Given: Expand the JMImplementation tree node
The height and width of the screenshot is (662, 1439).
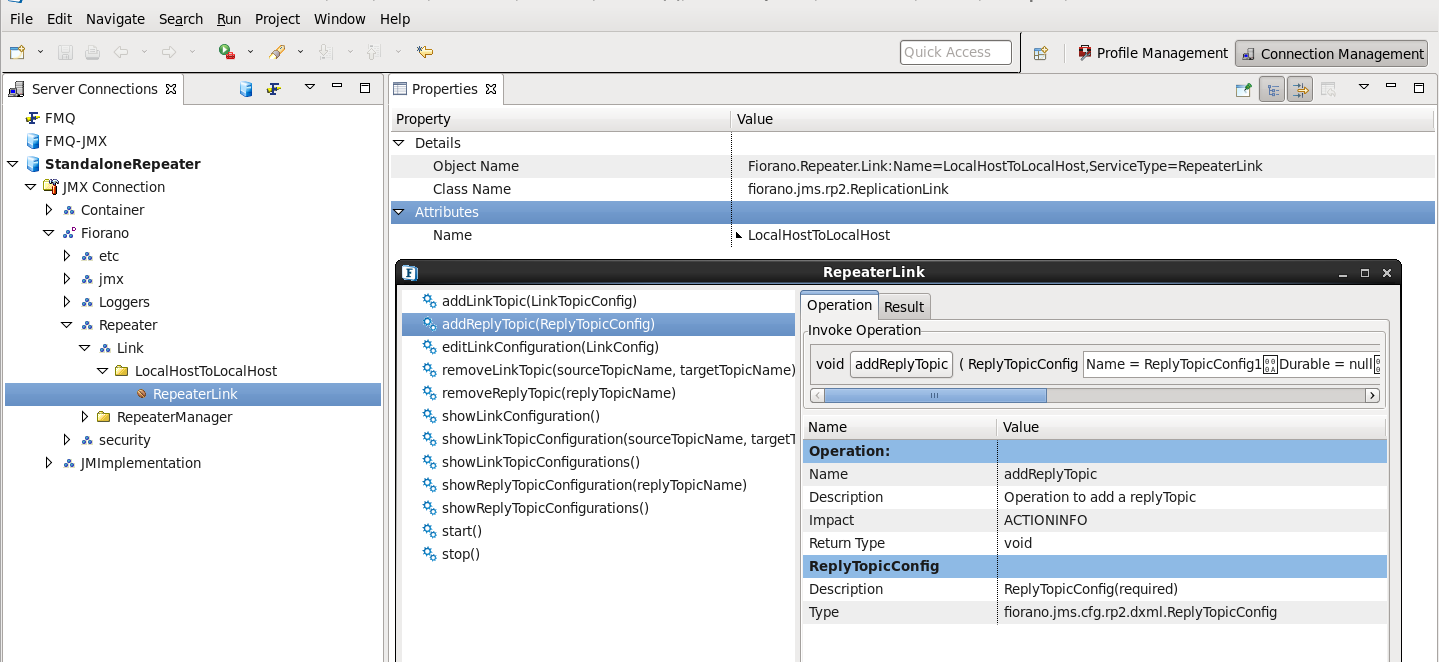Looking at the screenshot, I should 48,463.
